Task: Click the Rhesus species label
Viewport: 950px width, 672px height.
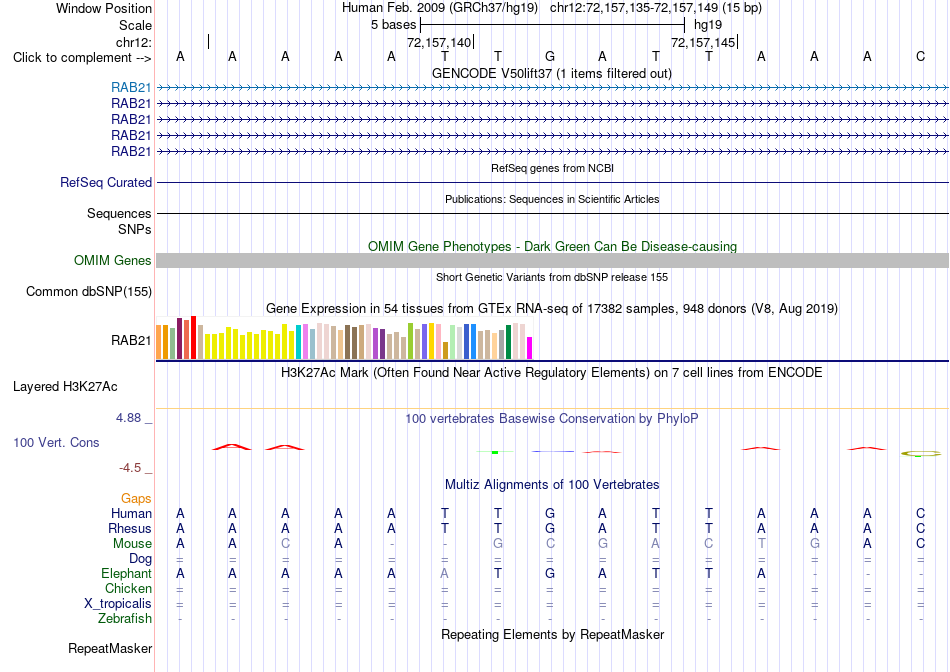Action: pyautogui.click(x=130, y=528)
